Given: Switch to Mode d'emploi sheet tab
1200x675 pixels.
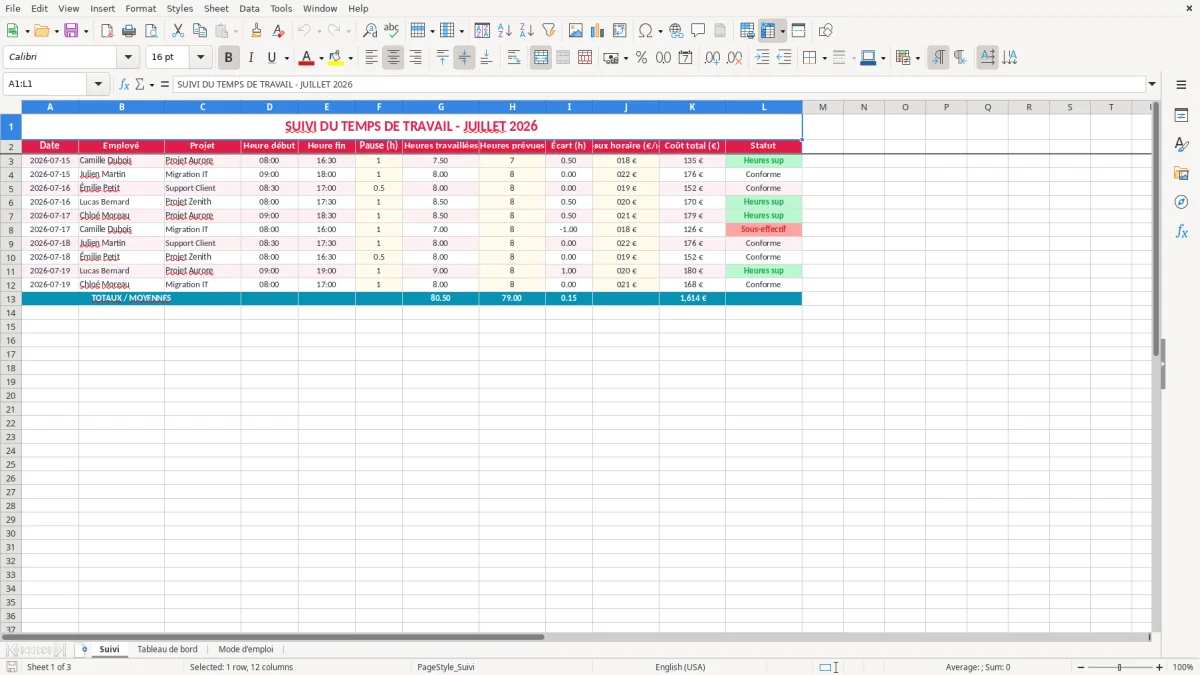Looking at the screenshot, I should (x=246, y=649).
